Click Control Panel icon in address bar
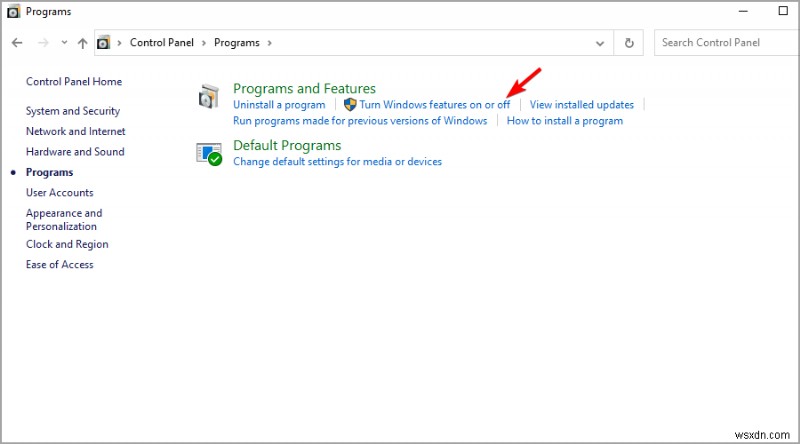The height and width of the screenshot is (444, 800). [x=104, y=42]
